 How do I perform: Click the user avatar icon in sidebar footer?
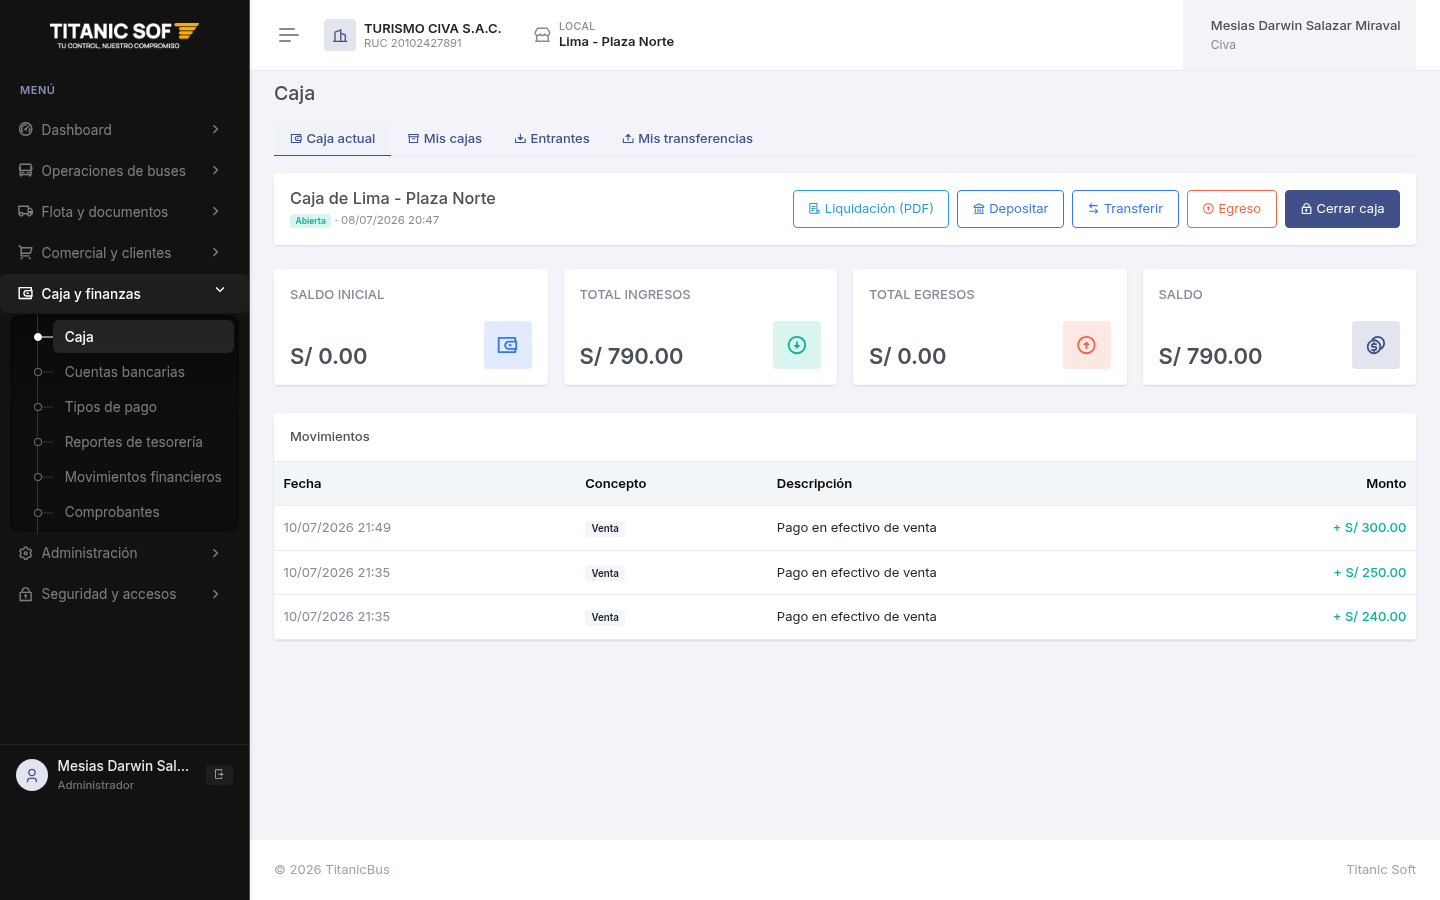click(x=32, y=775)
